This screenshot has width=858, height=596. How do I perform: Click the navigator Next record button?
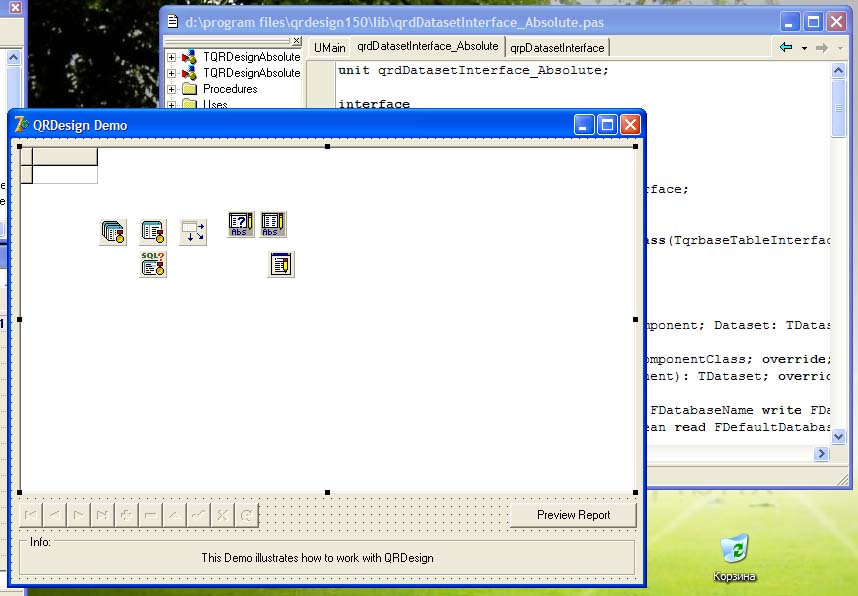79,515
